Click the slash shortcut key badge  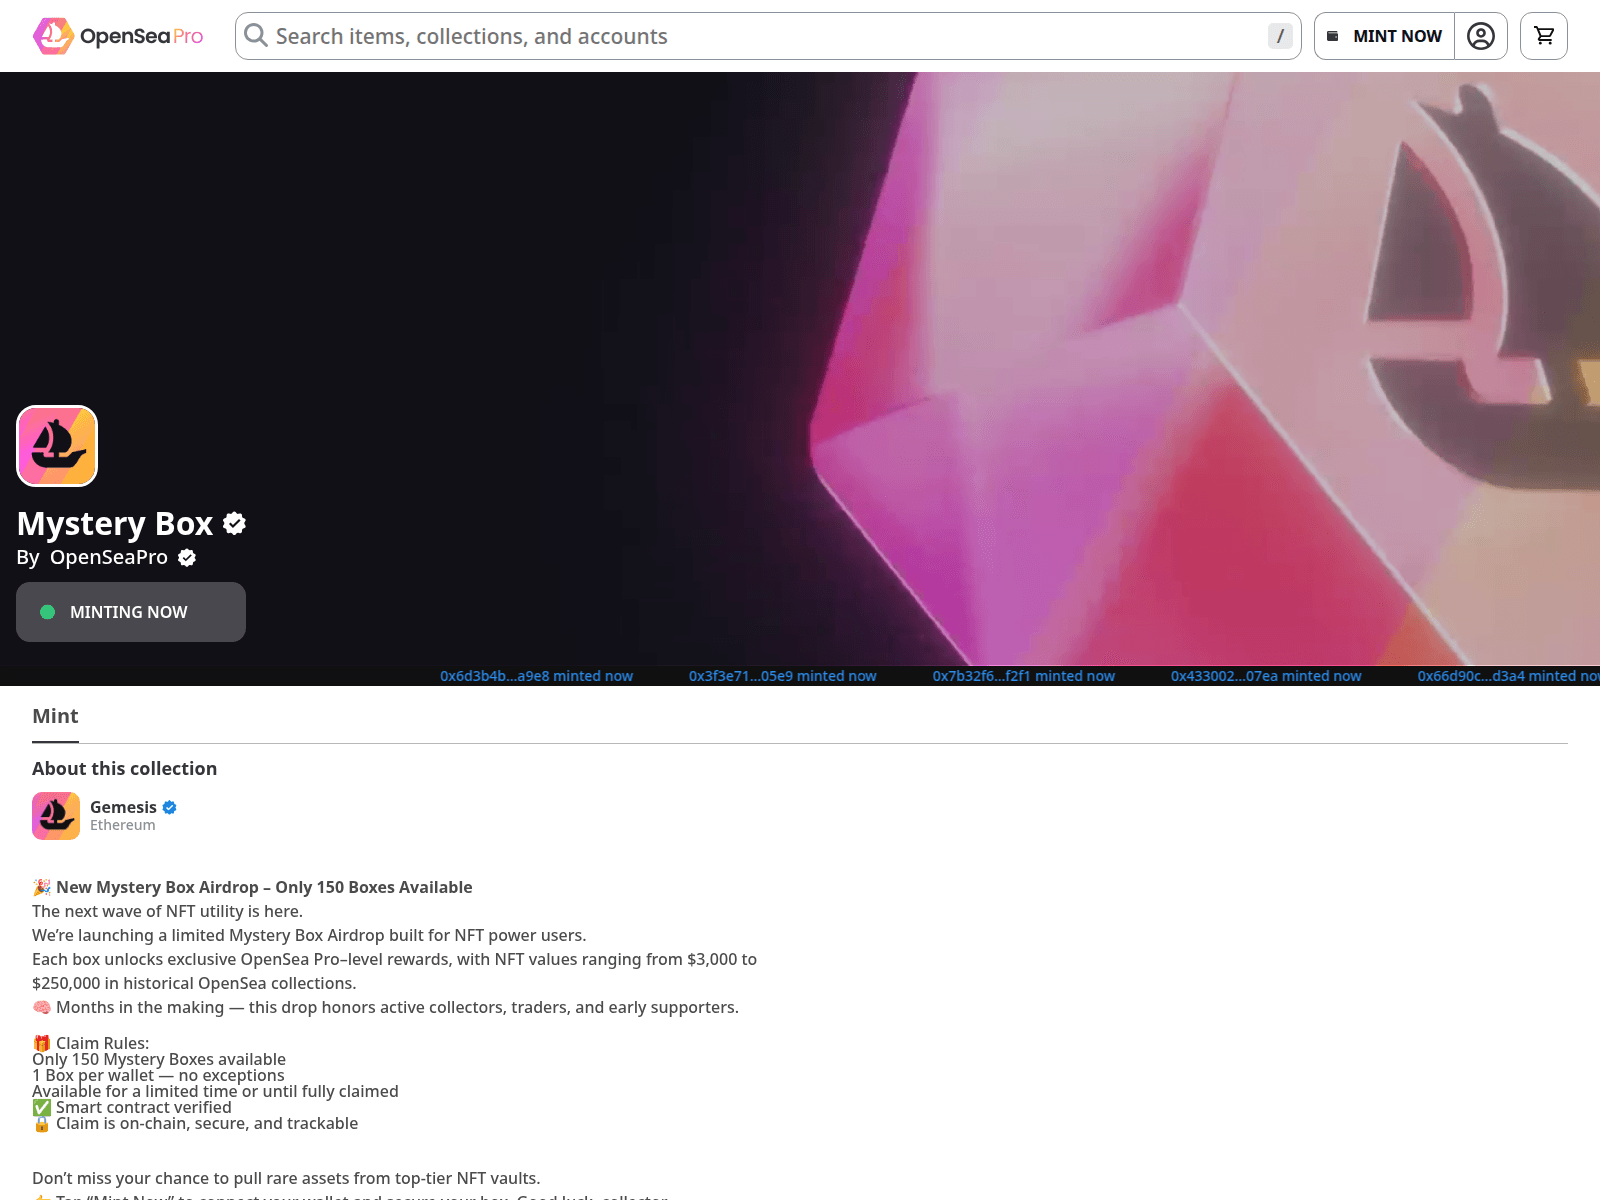tap(1280, 36)
